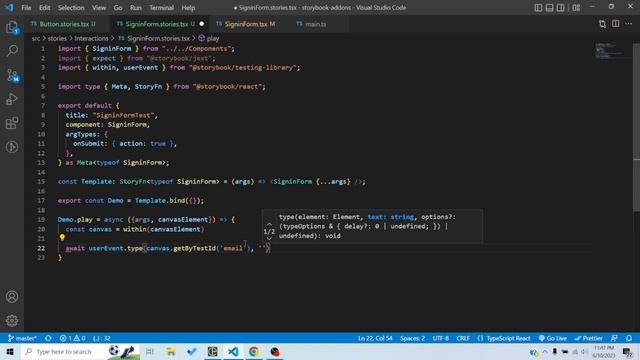This screenshot has width=640, height=360.
Task: Show the next signature in parameter hint
Action: 269,239
